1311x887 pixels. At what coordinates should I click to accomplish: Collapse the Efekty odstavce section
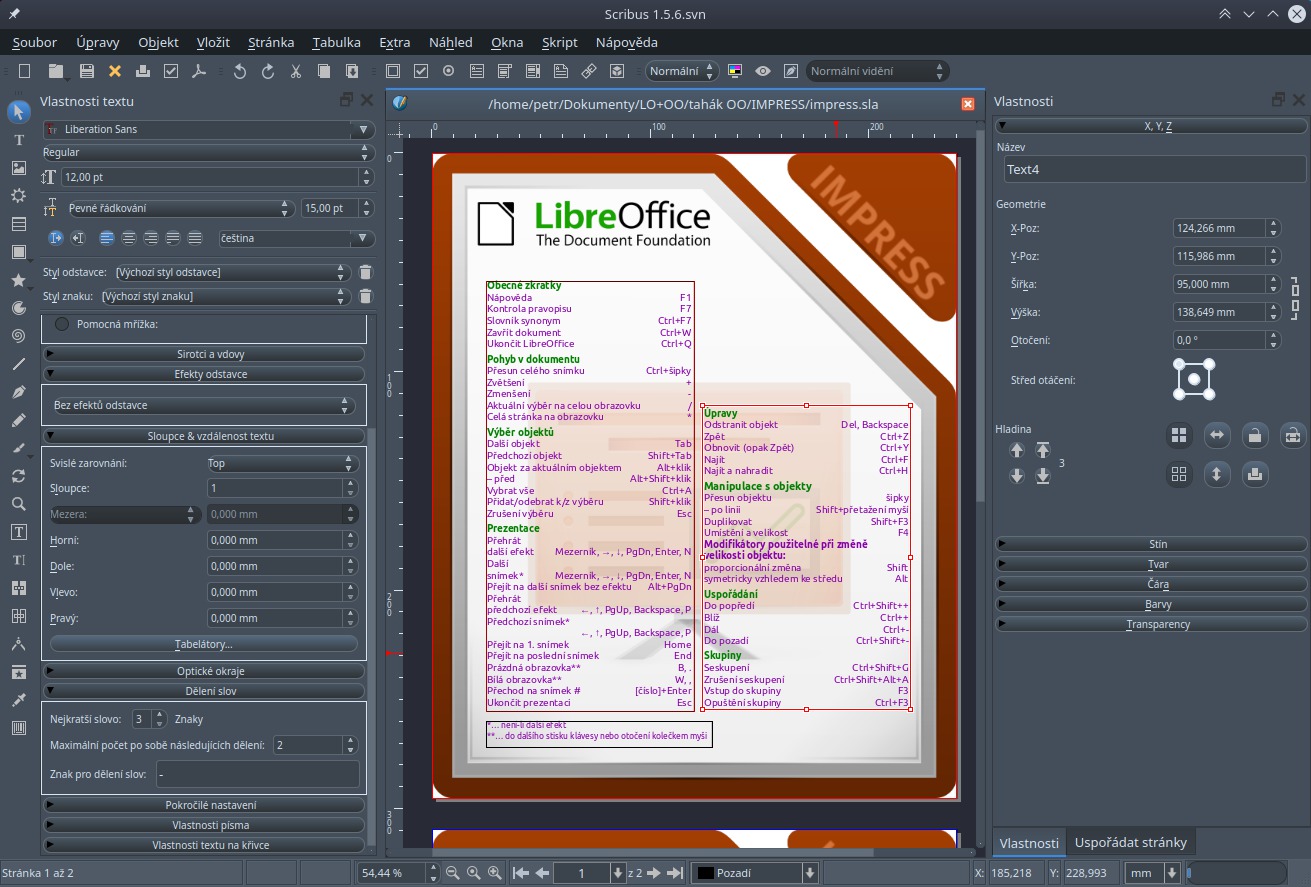click(204, 374)
